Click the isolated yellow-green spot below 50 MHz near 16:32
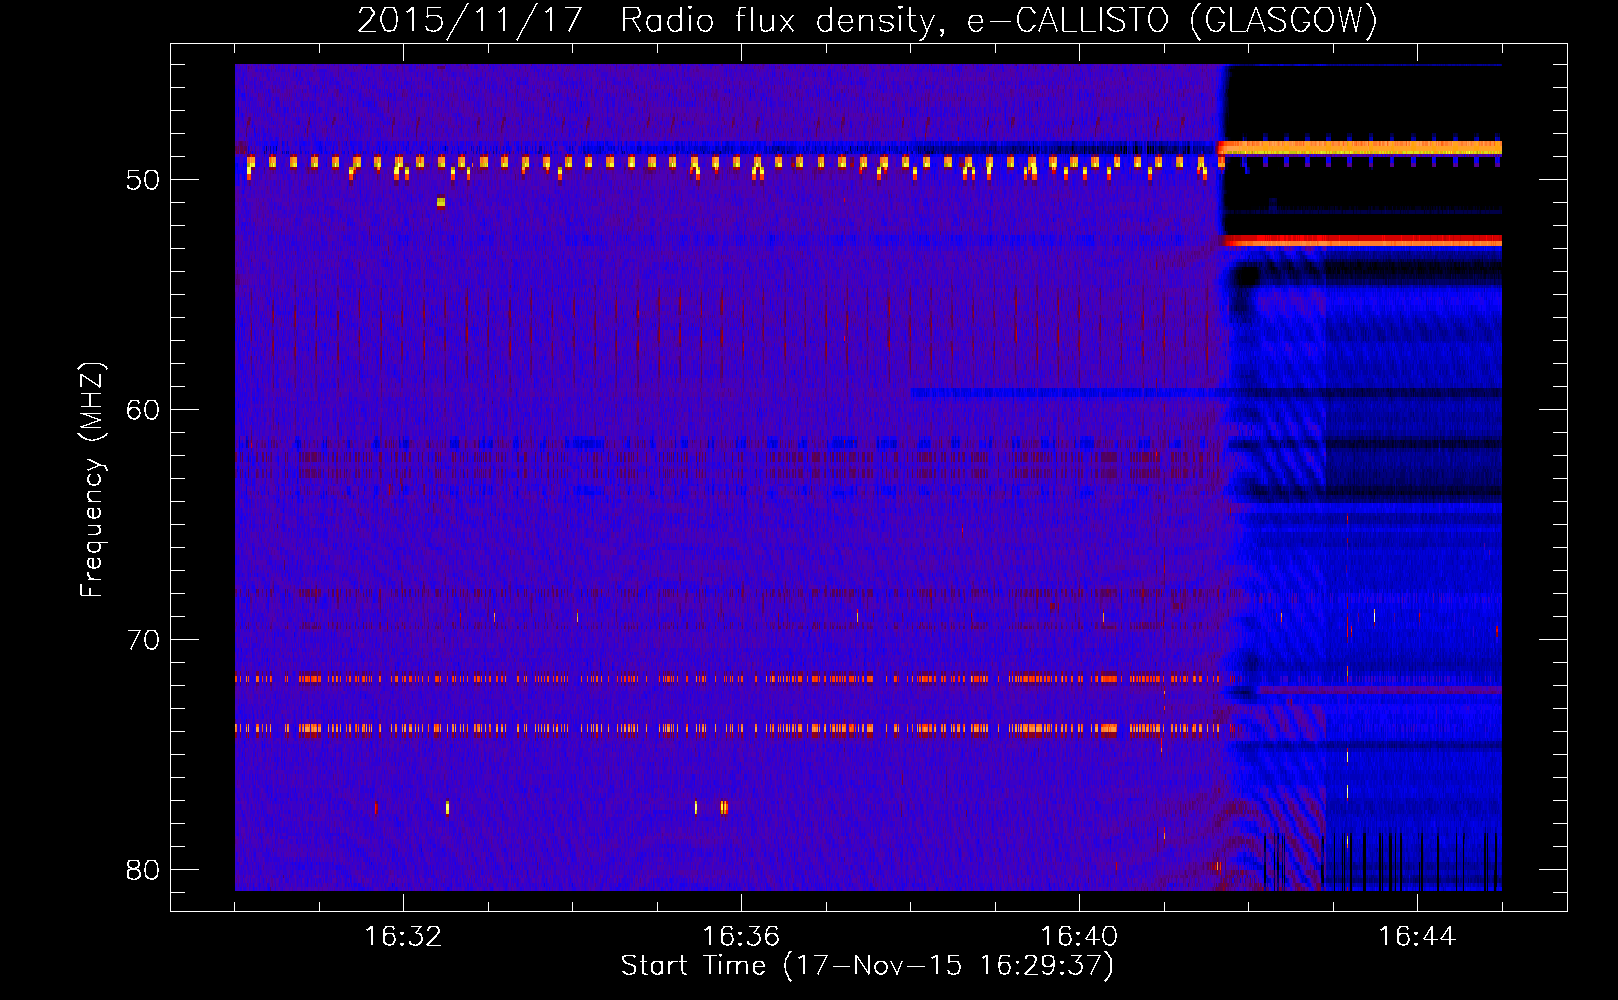The image size is (1618, 1000). [441, 202]
